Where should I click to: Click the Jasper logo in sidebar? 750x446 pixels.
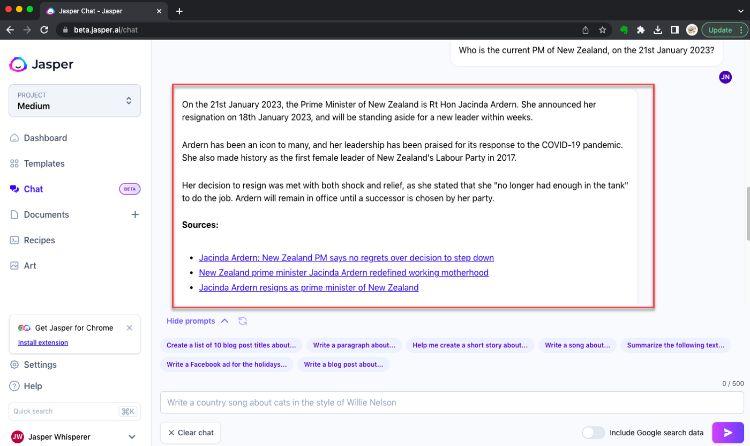pyautogui.click(x=41, y=64)
